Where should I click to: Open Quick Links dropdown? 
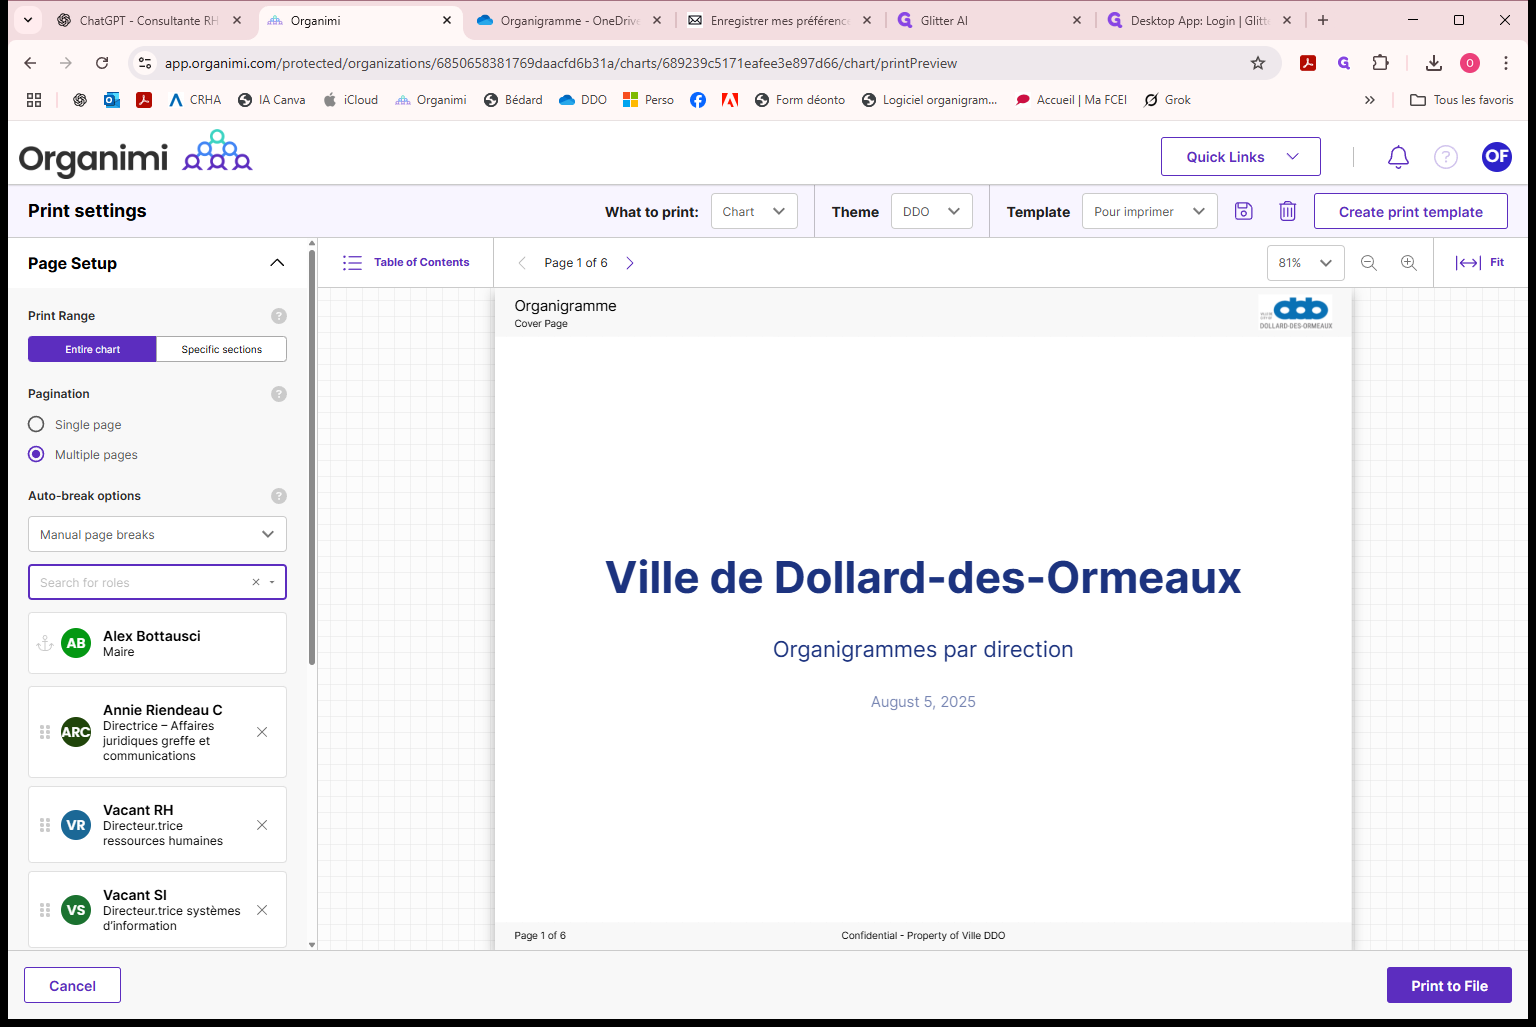[1241, 157]
